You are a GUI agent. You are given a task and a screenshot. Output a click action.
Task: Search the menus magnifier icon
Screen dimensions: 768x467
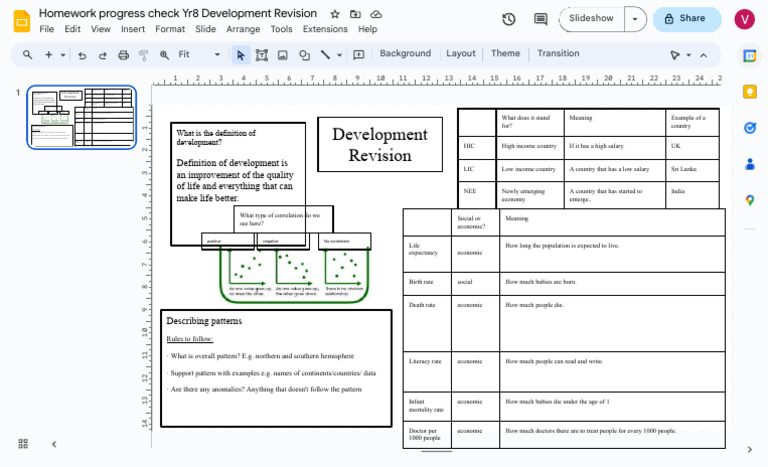(x=27, y=54)
